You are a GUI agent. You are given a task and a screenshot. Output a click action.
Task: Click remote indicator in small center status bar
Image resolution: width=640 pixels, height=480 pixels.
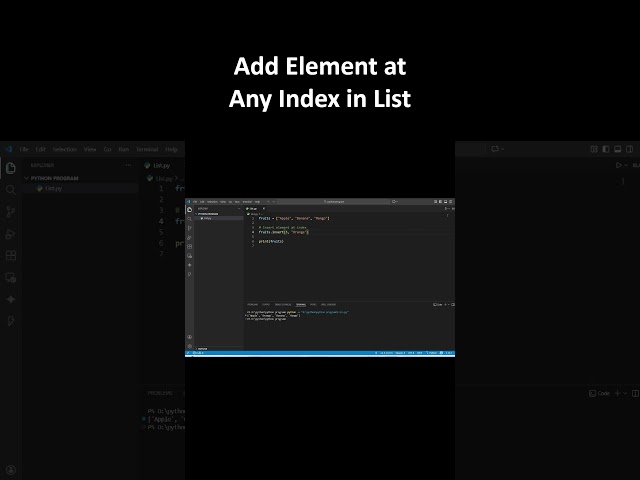[x=188, y=353]
